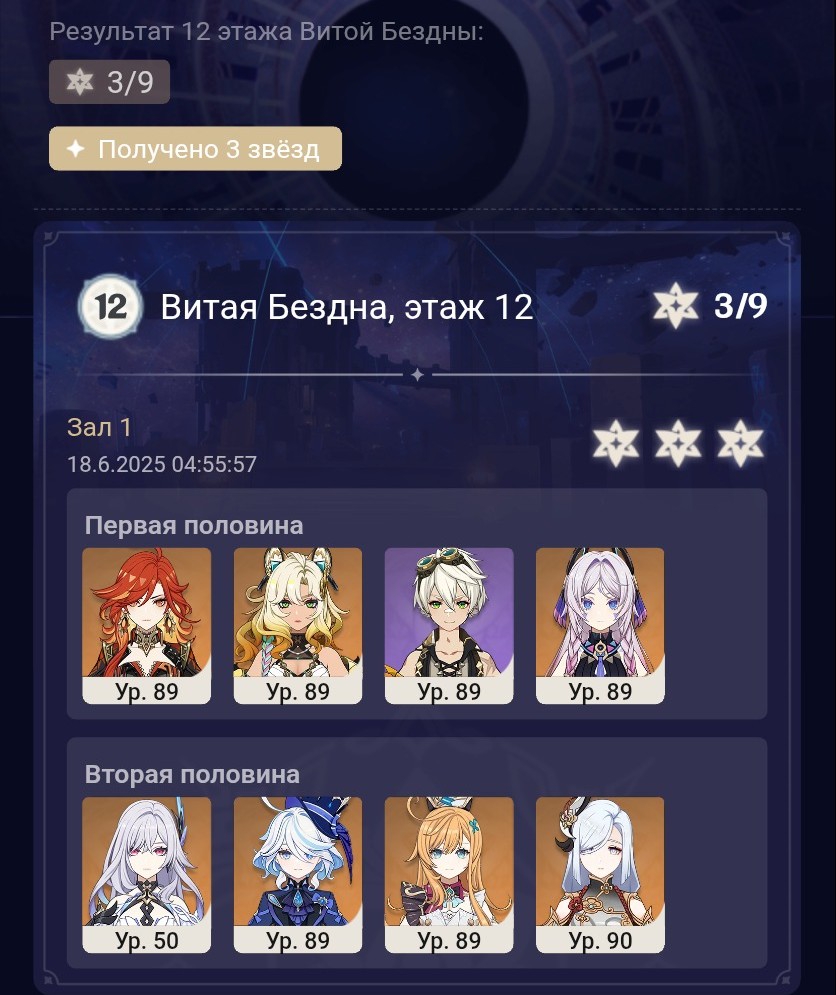This screenshot has height=995, width=836.
Task: Tap the small star icon in 3/9 badge
Action: (x=80, y=82)
